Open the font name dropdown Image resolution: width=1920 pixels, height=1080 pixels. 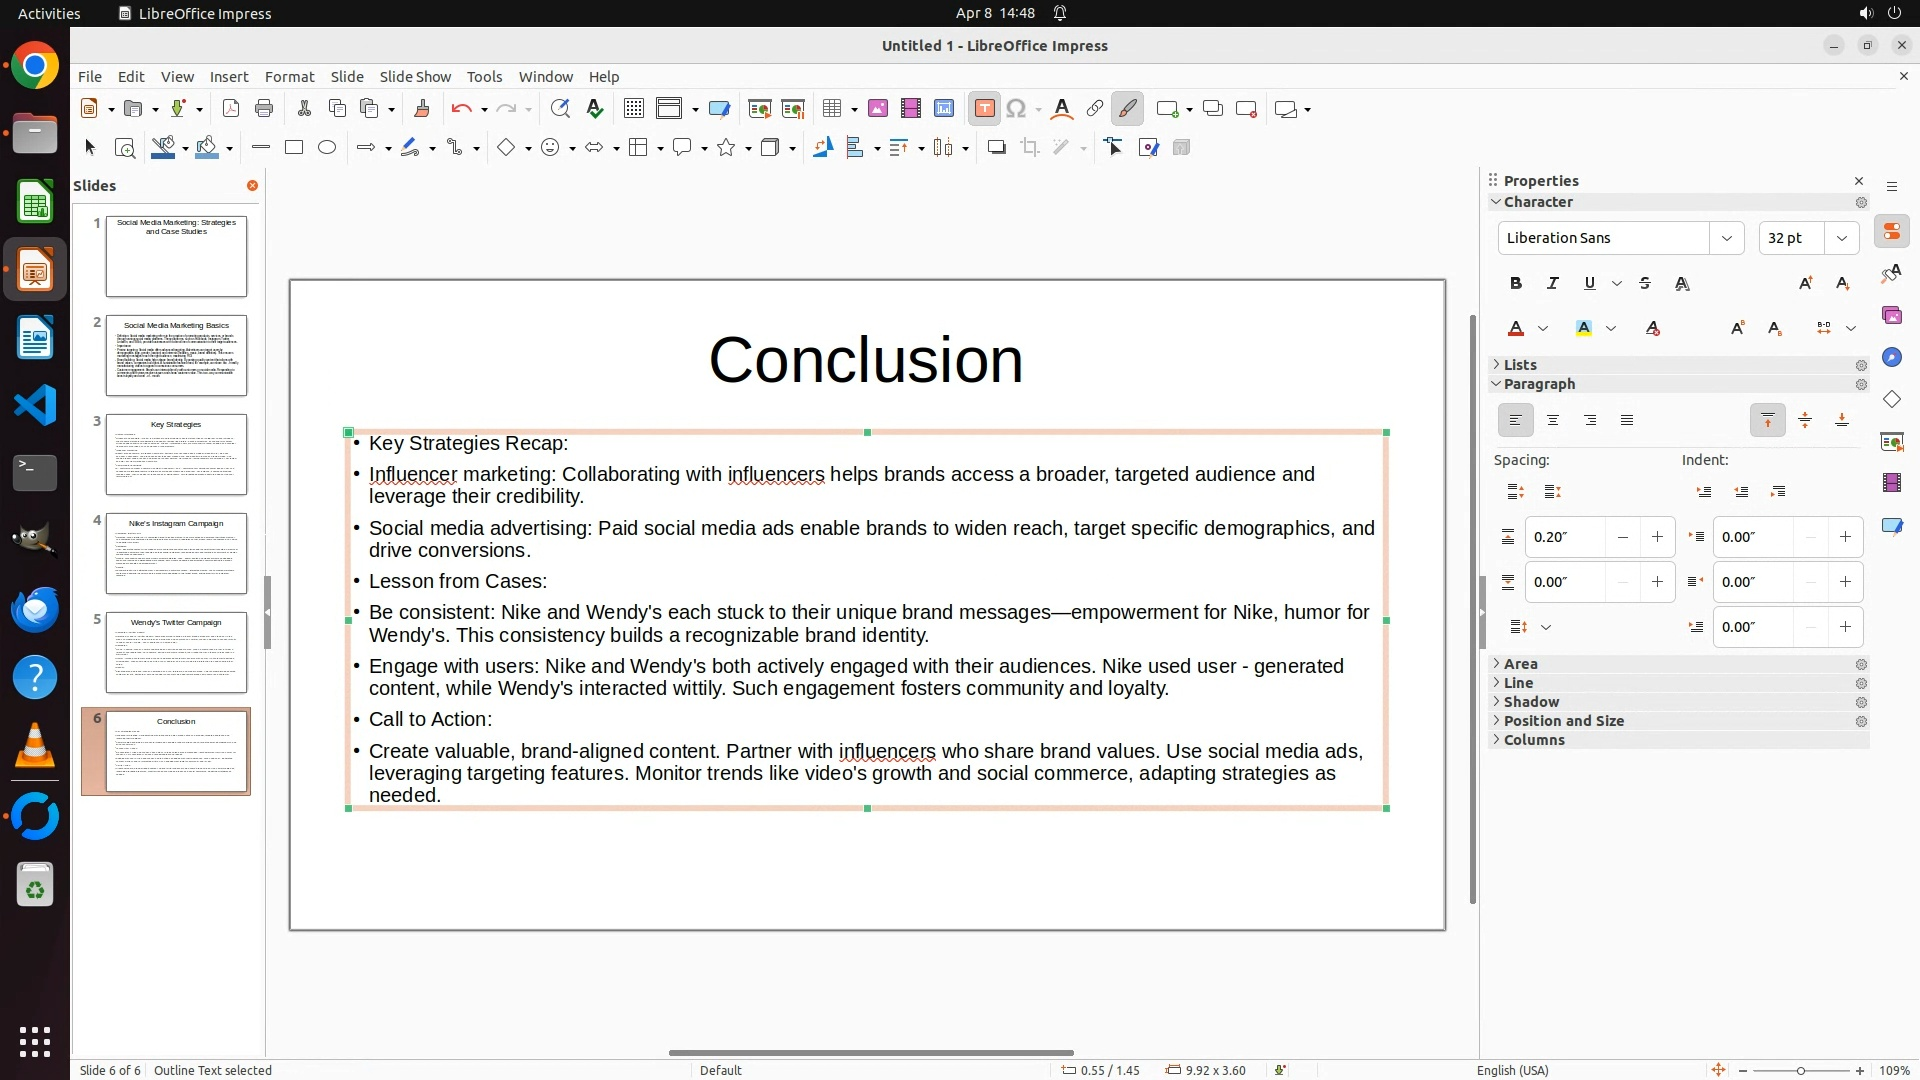pos(1726,238)
